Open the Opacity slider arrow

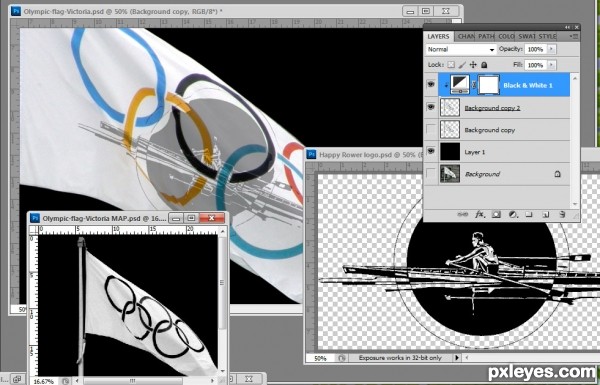(x=551, y=49)
